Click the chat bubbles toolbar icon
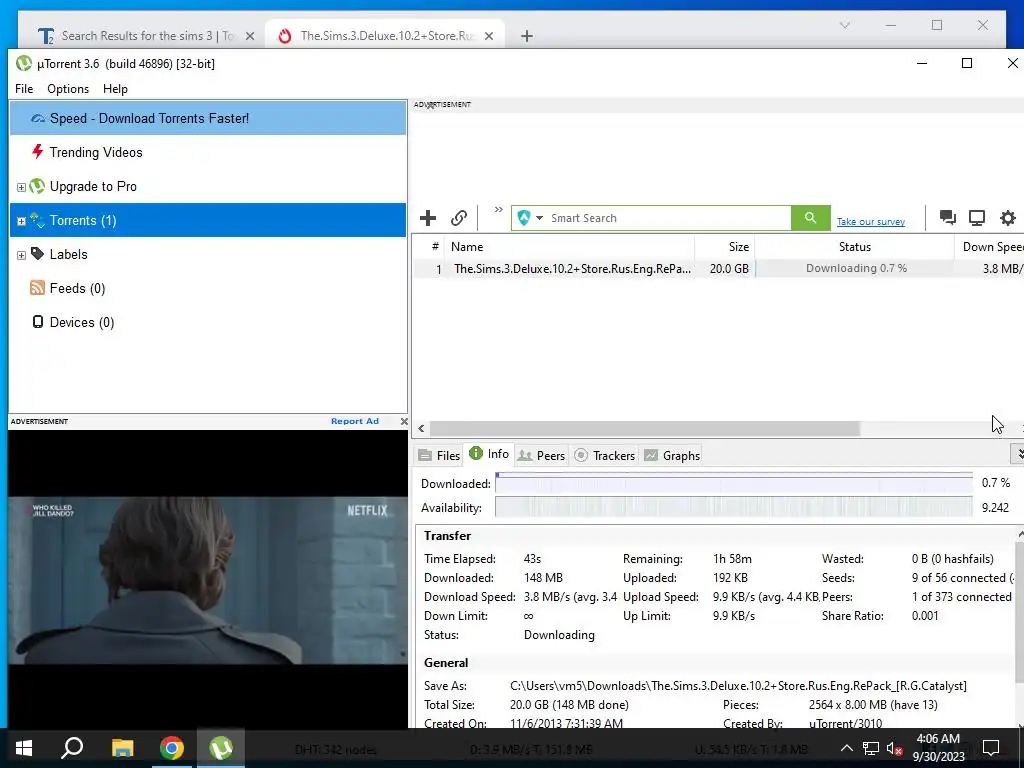Screen dimensions: 1024x768 [947, 217]
